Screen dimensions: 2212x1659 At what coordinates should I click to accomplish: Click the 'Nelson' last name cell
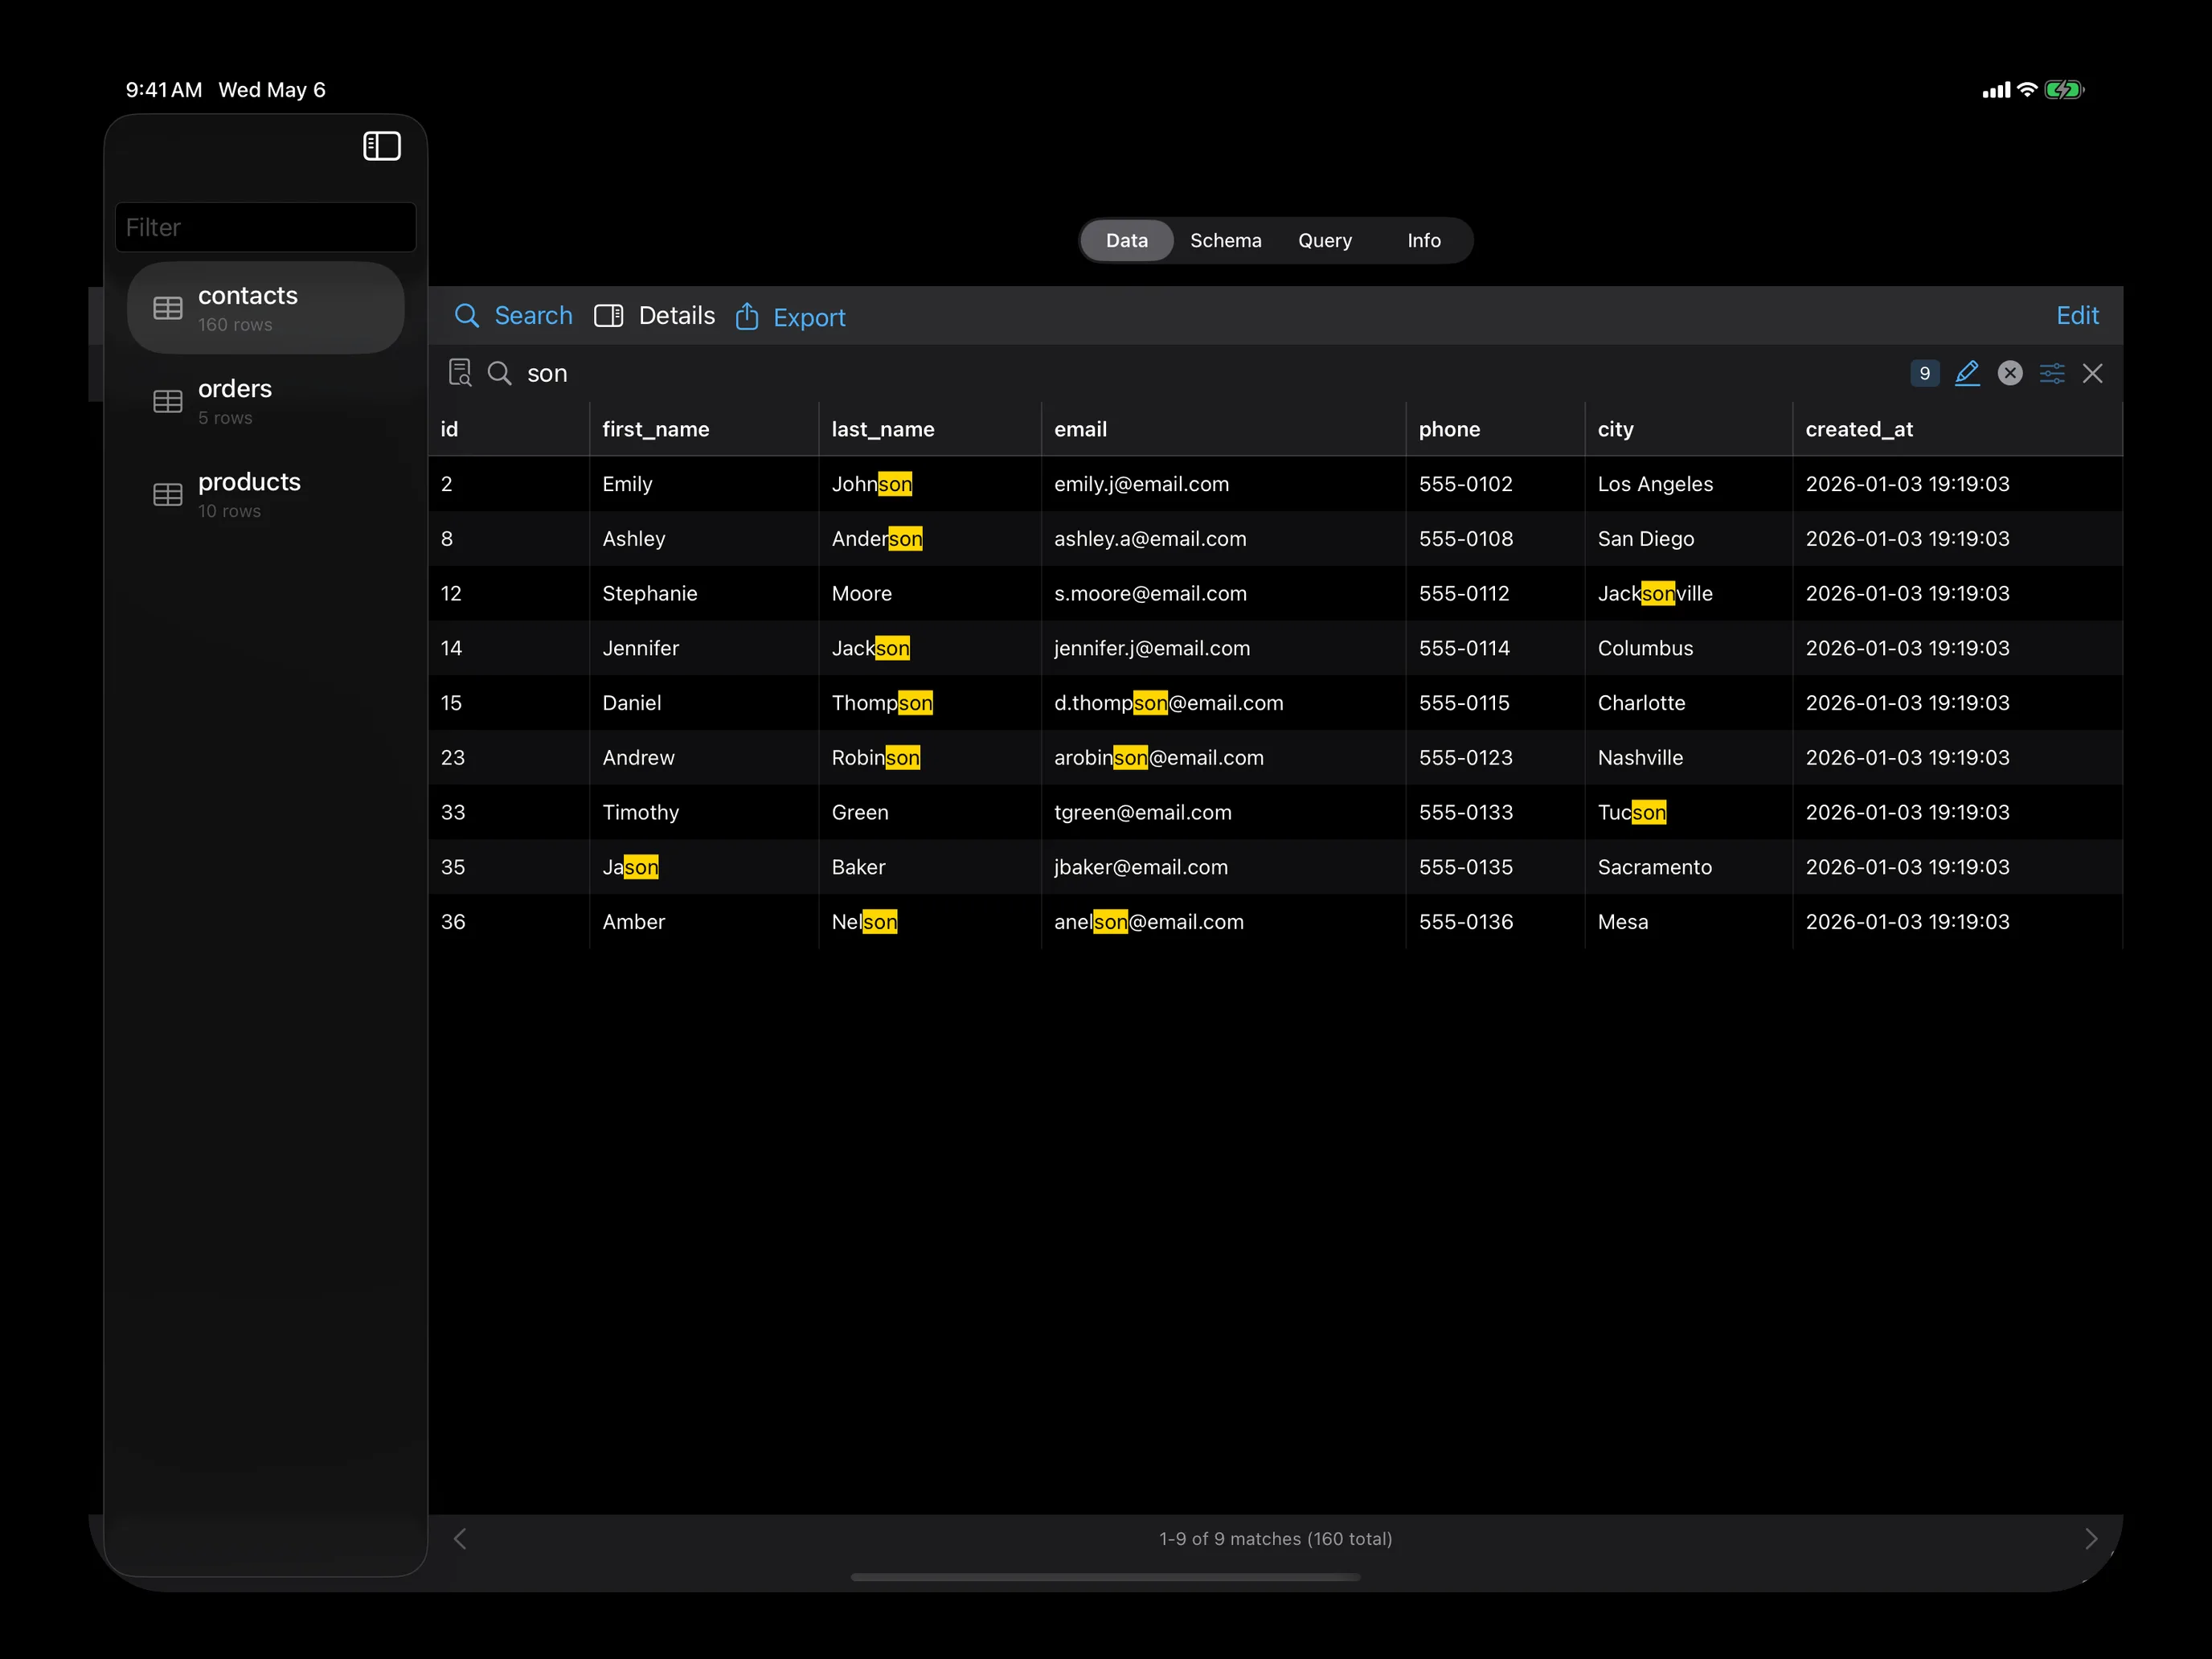(930, 922)
